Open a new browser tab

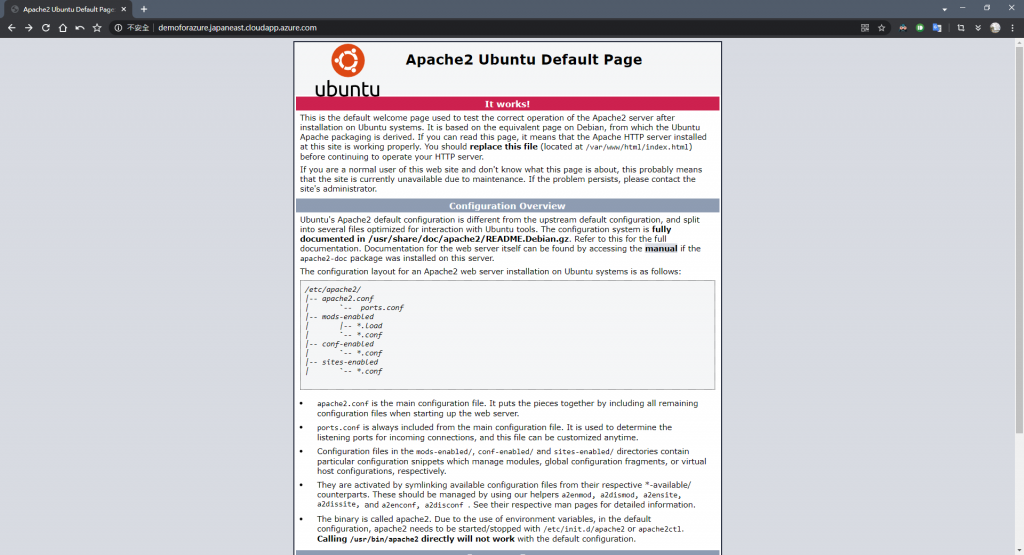(x=144, y=9)
